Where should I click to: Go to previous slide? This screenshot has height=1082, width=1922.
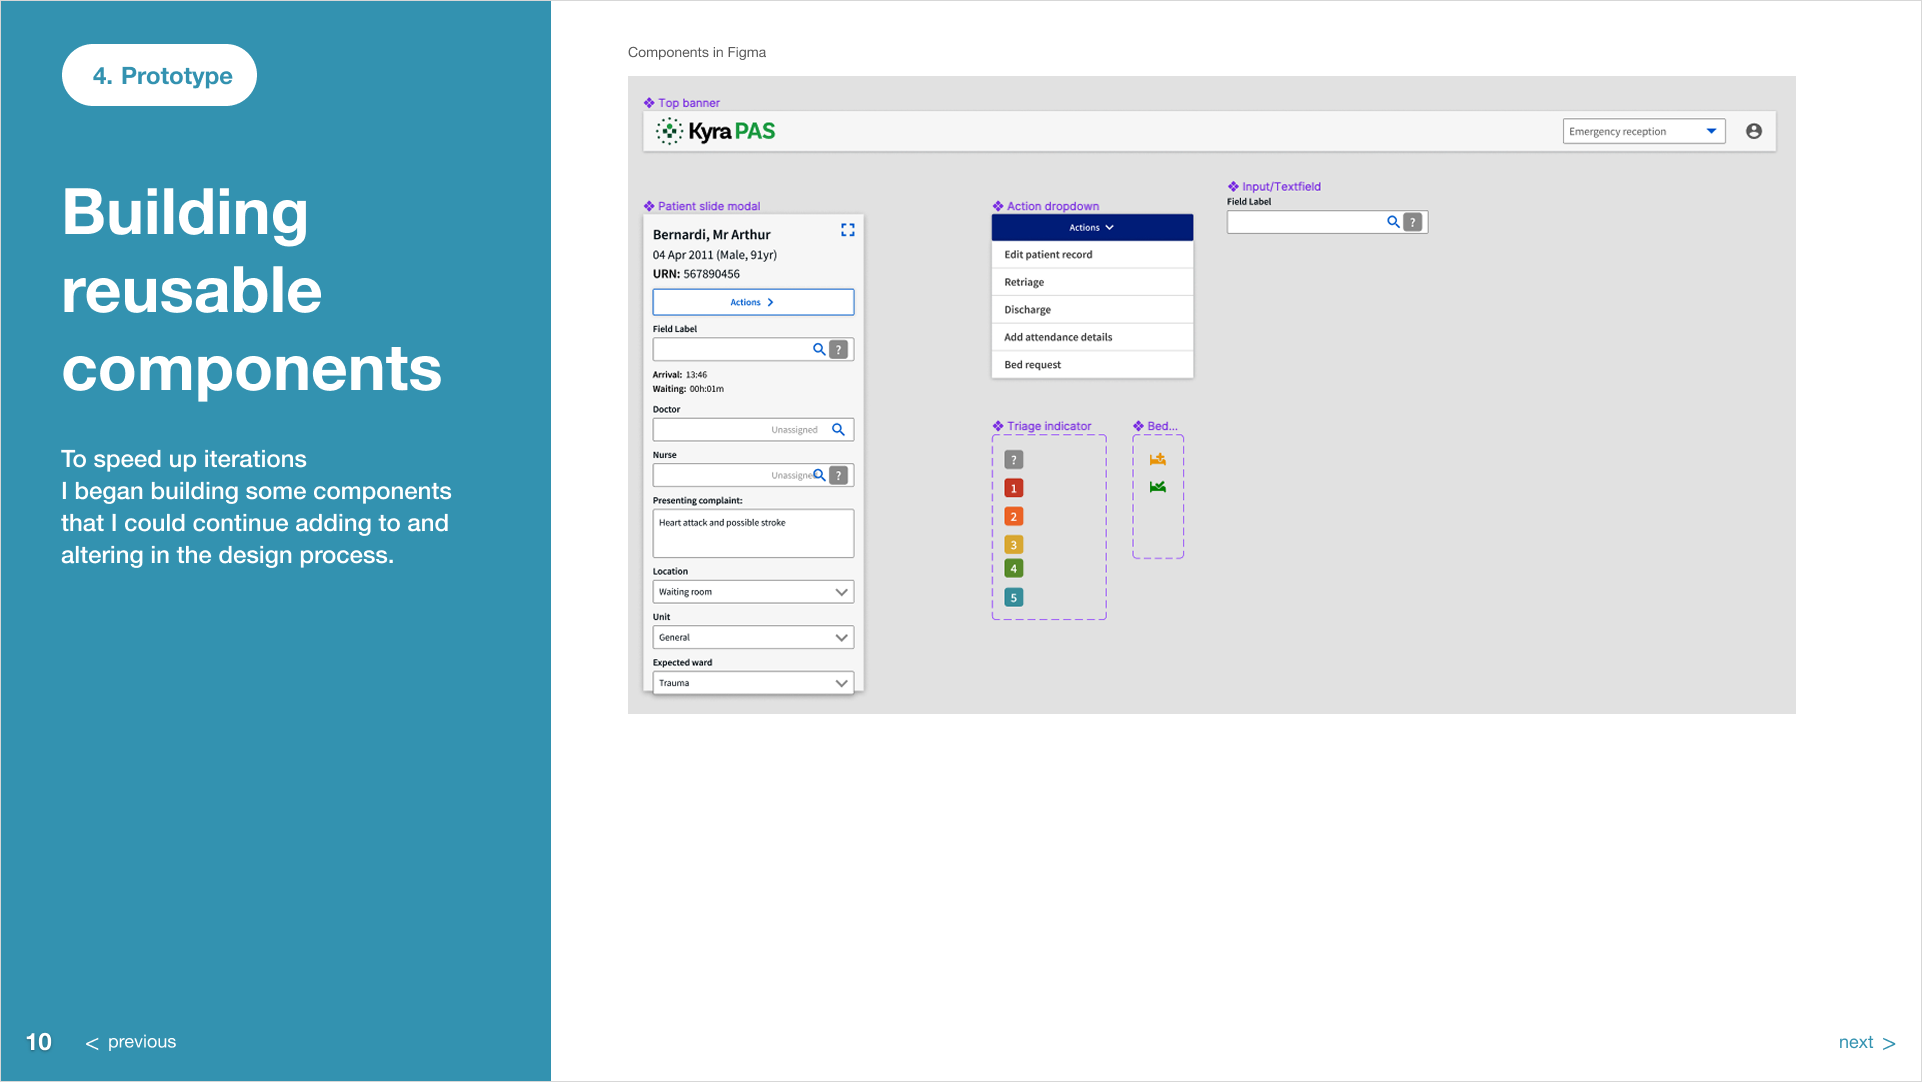coord(131,1042)
